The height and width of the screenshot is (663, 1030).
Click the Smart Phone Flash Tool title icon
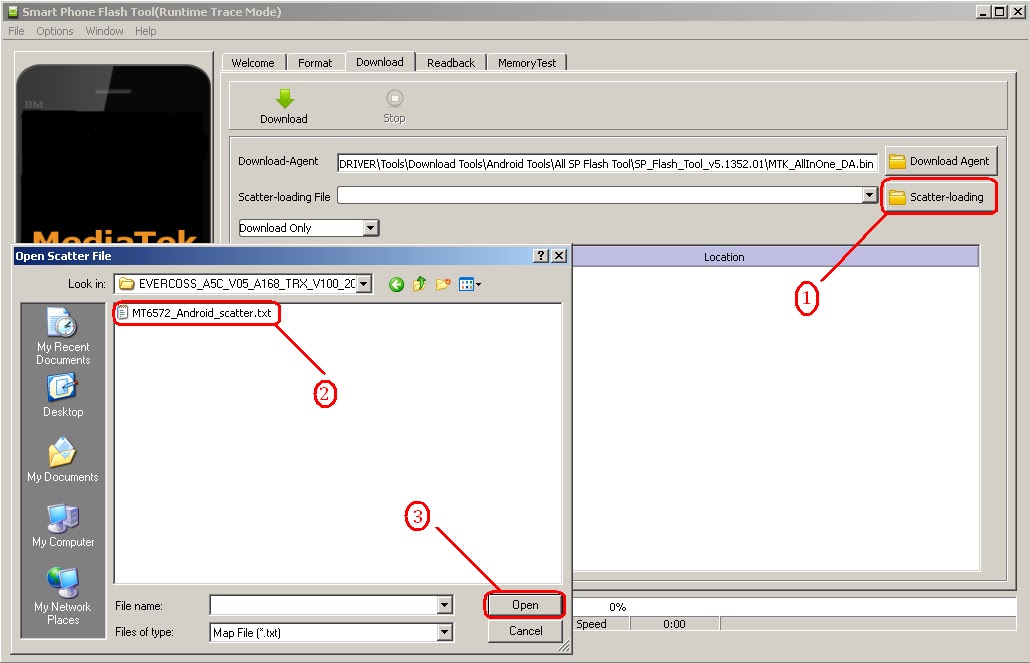12,11
